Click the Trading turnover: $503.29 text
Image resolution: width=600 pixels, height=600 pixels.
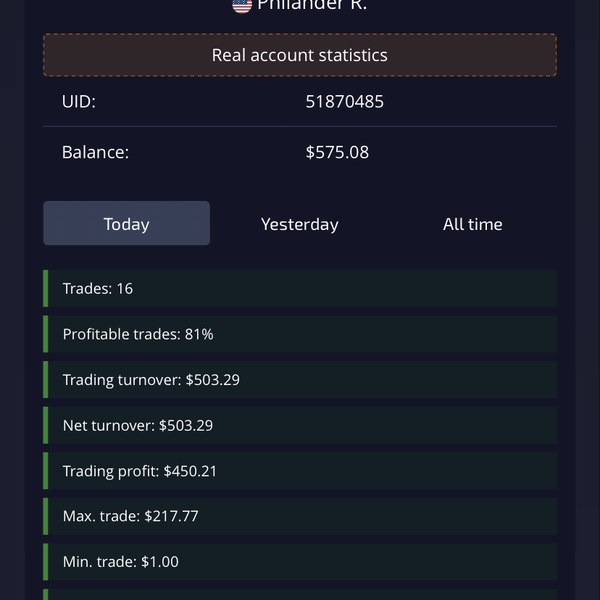[x=151, y=380]
